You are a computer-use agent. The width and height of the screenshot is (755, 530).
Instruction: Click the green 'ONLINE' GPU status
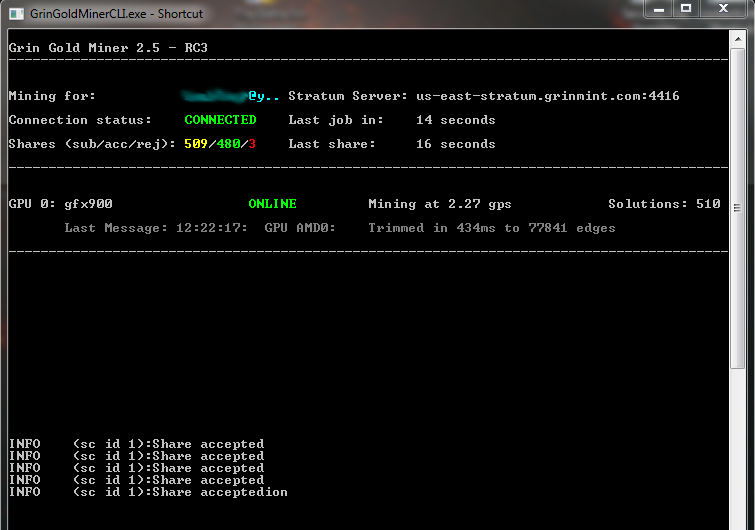point(273,204)
